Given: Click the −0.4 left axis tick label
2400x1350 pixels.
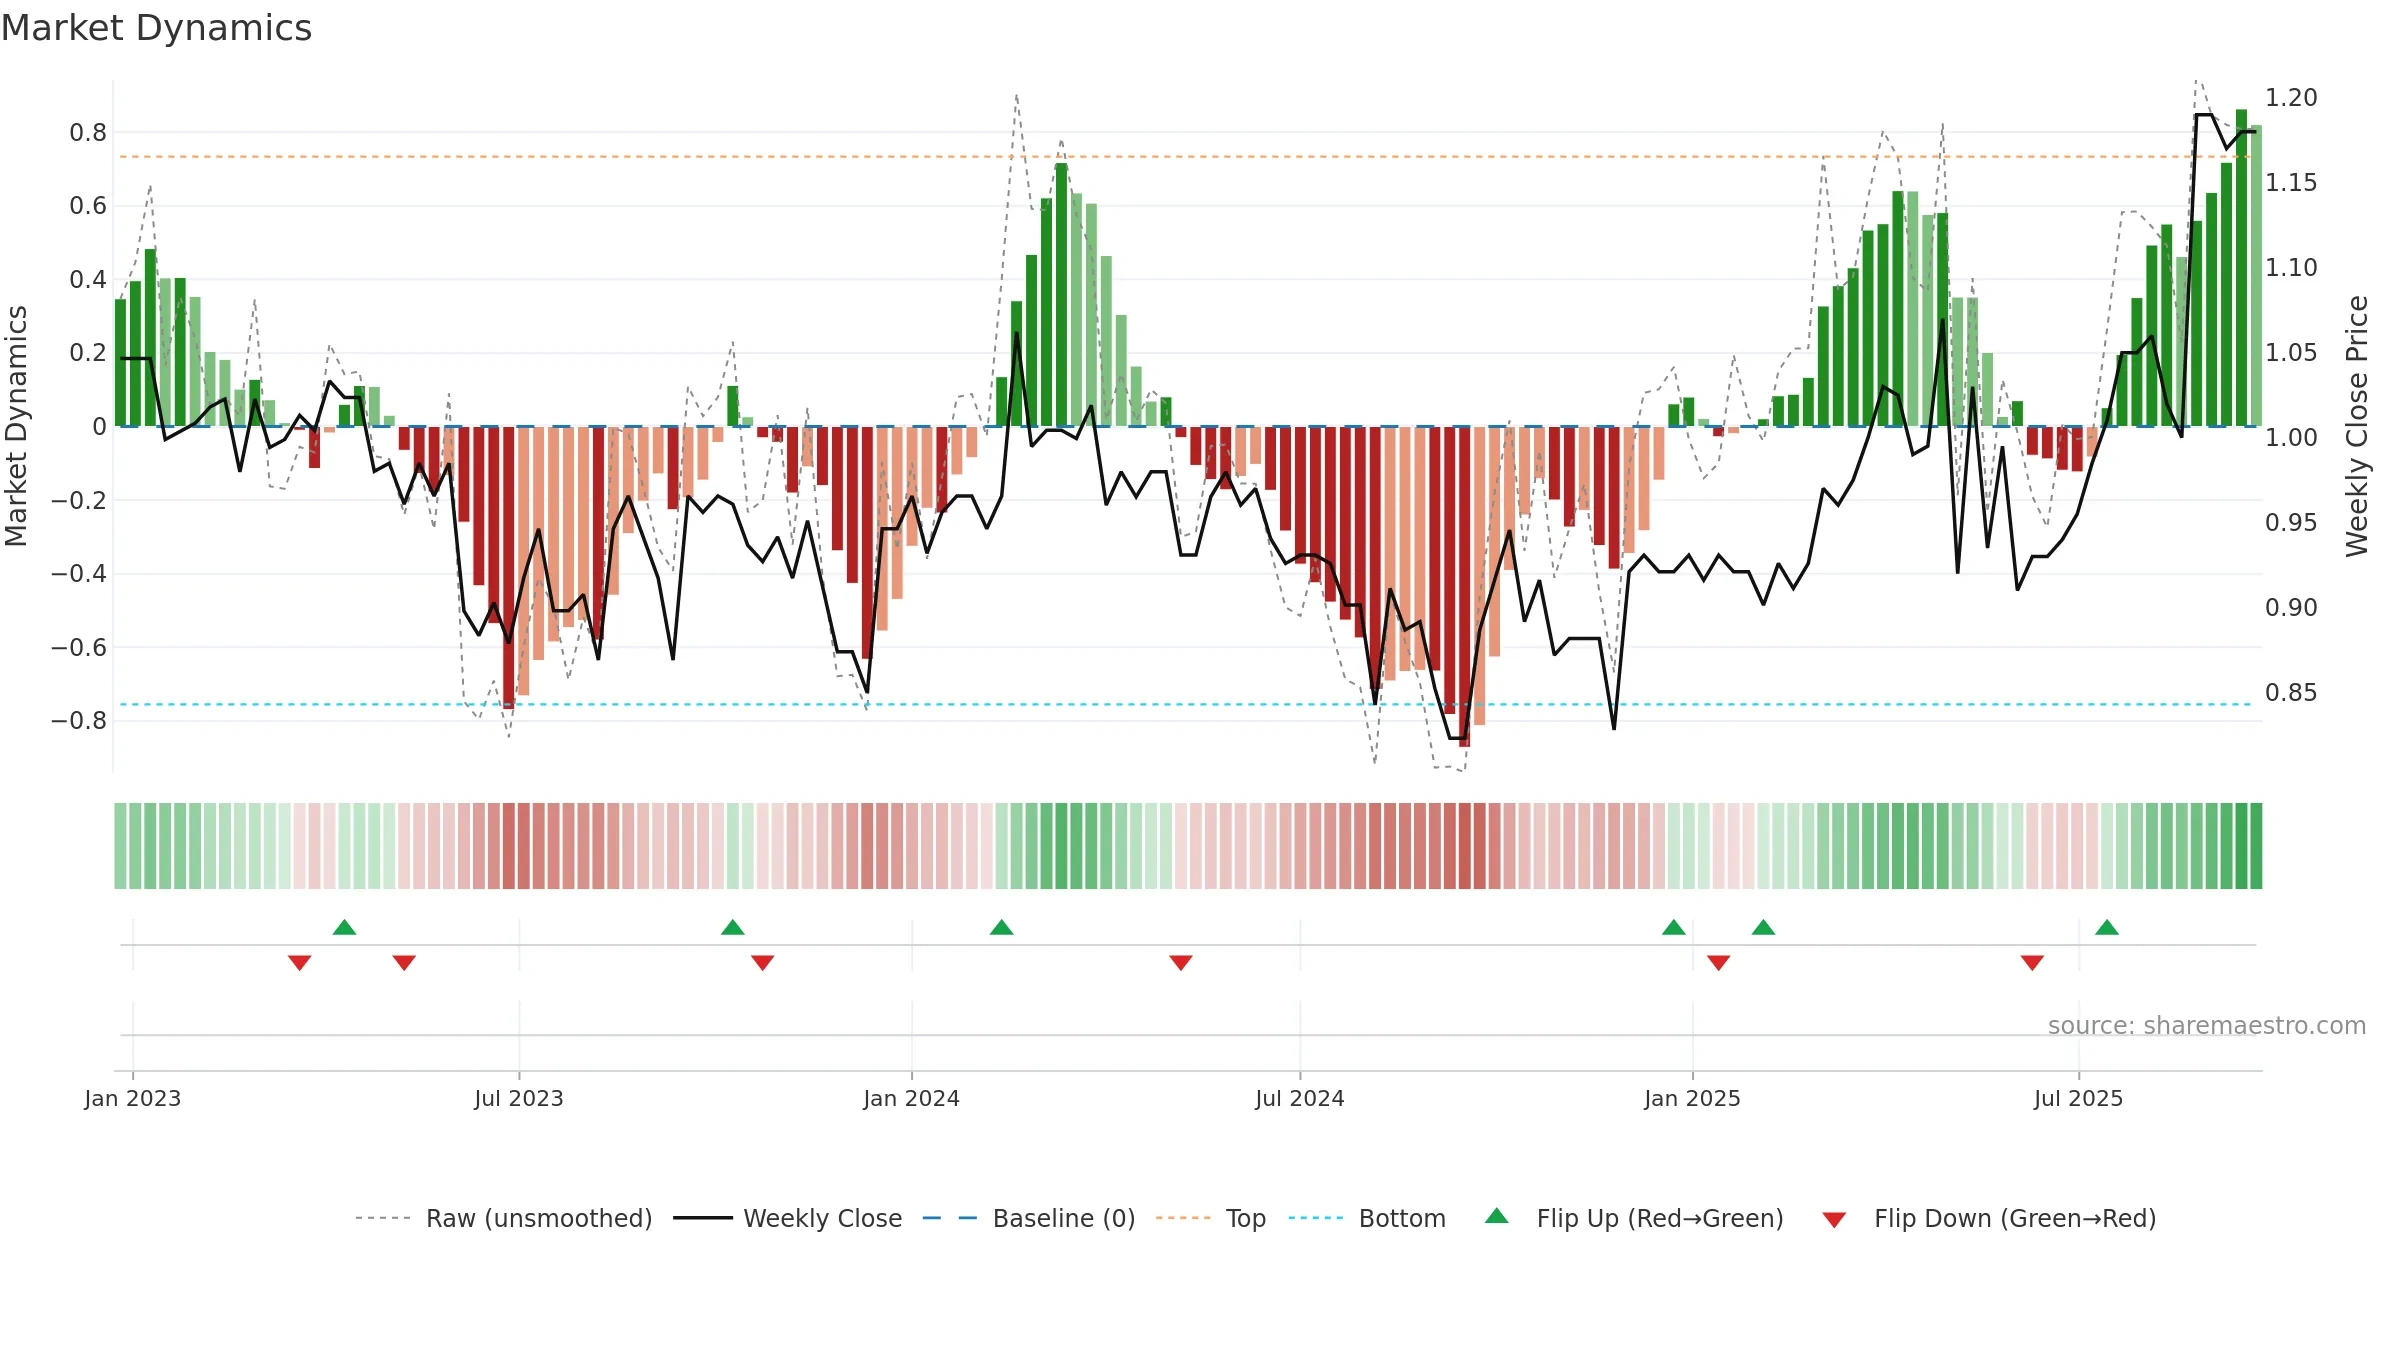Looking at the screenshot, I should click(79, 573).
